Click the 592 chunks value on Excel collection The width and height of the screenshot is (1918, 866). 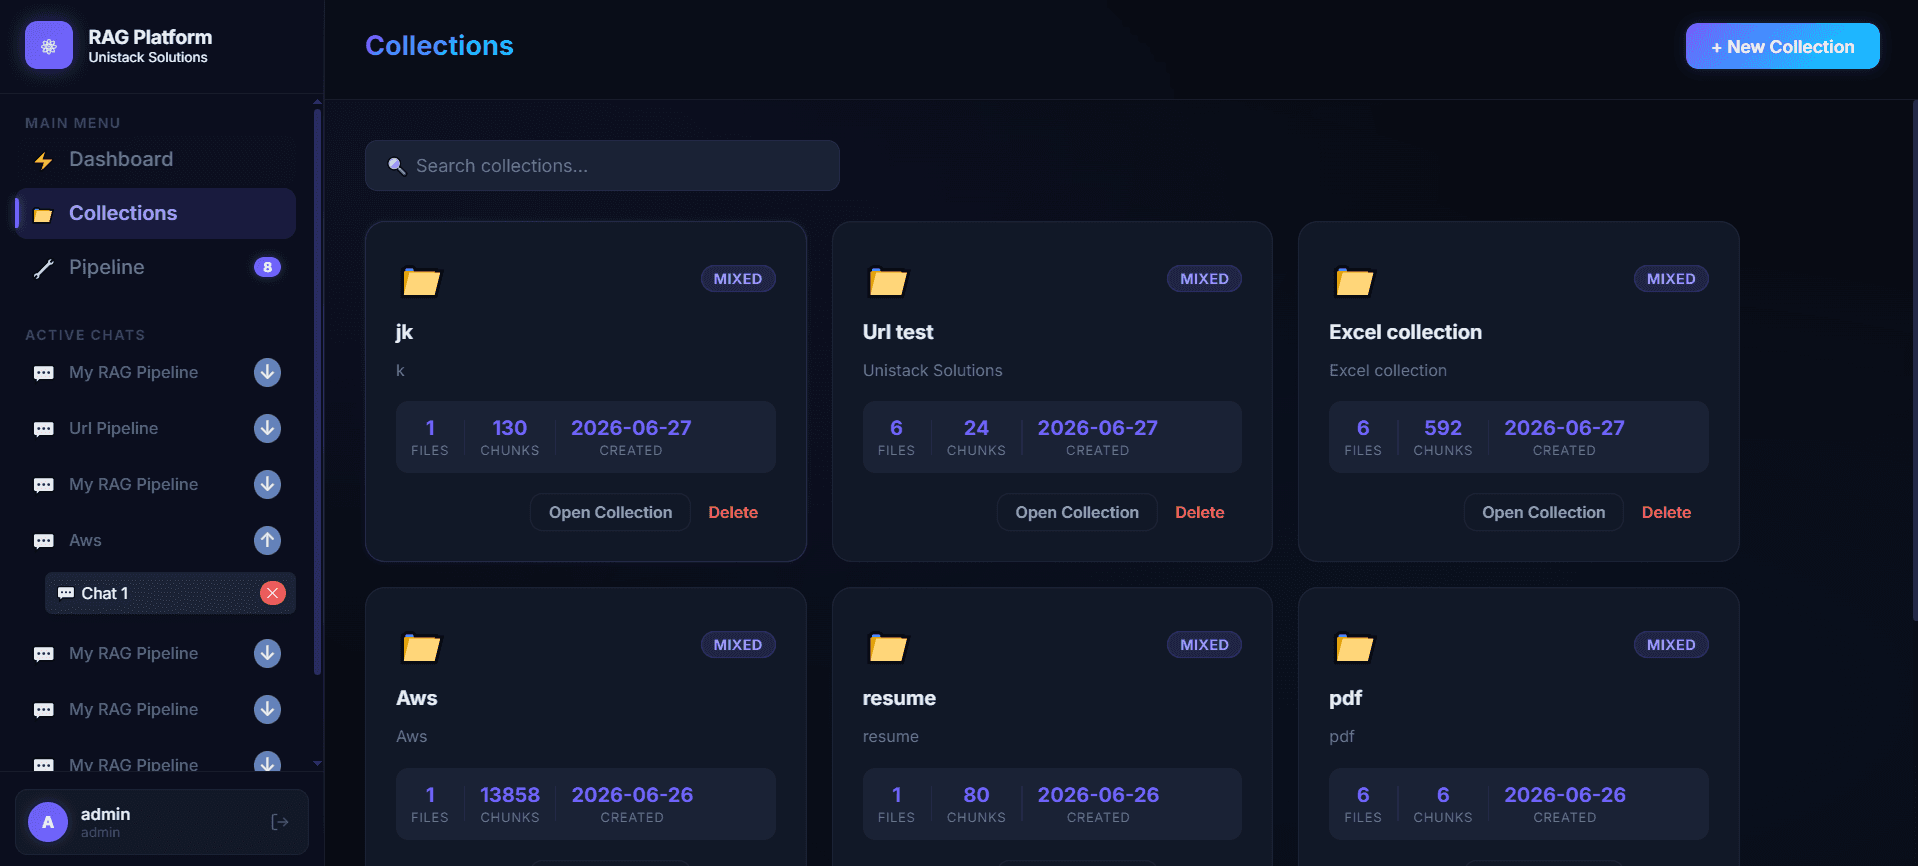(1443, 428)
